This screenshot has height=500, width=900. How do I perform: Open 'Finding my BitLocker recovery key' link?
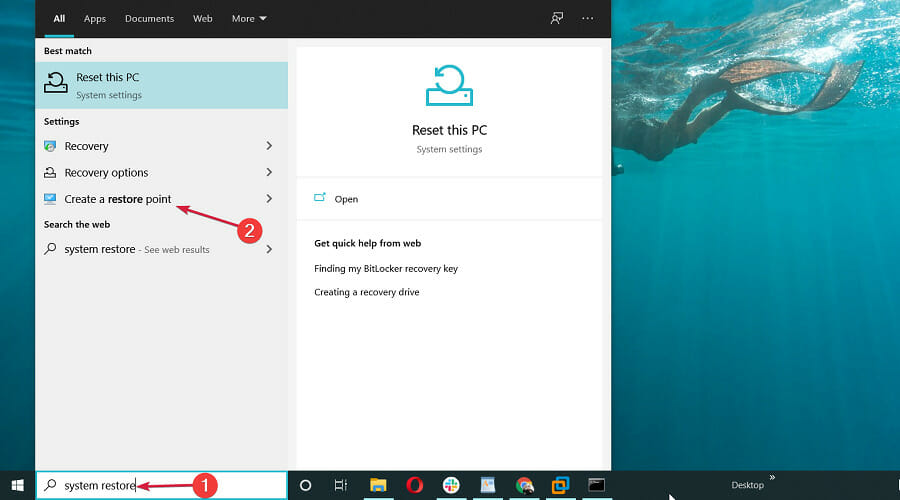[386, 269]
